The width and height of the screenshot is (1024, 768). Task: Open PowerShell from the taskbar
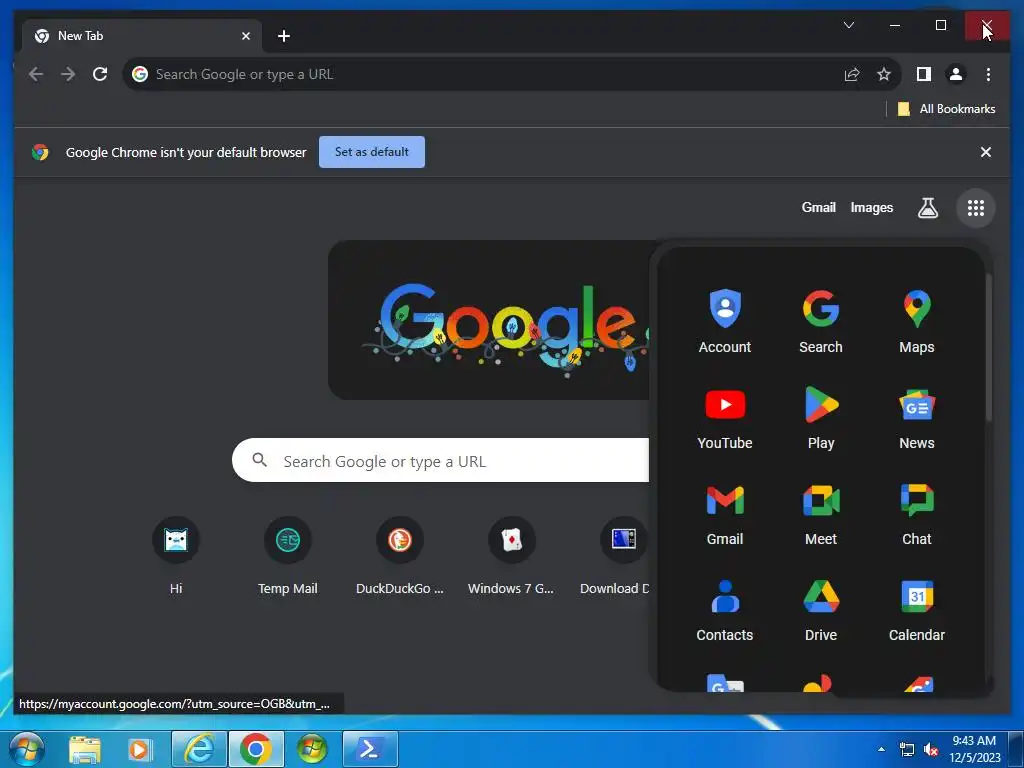click(x=370, y=749)
